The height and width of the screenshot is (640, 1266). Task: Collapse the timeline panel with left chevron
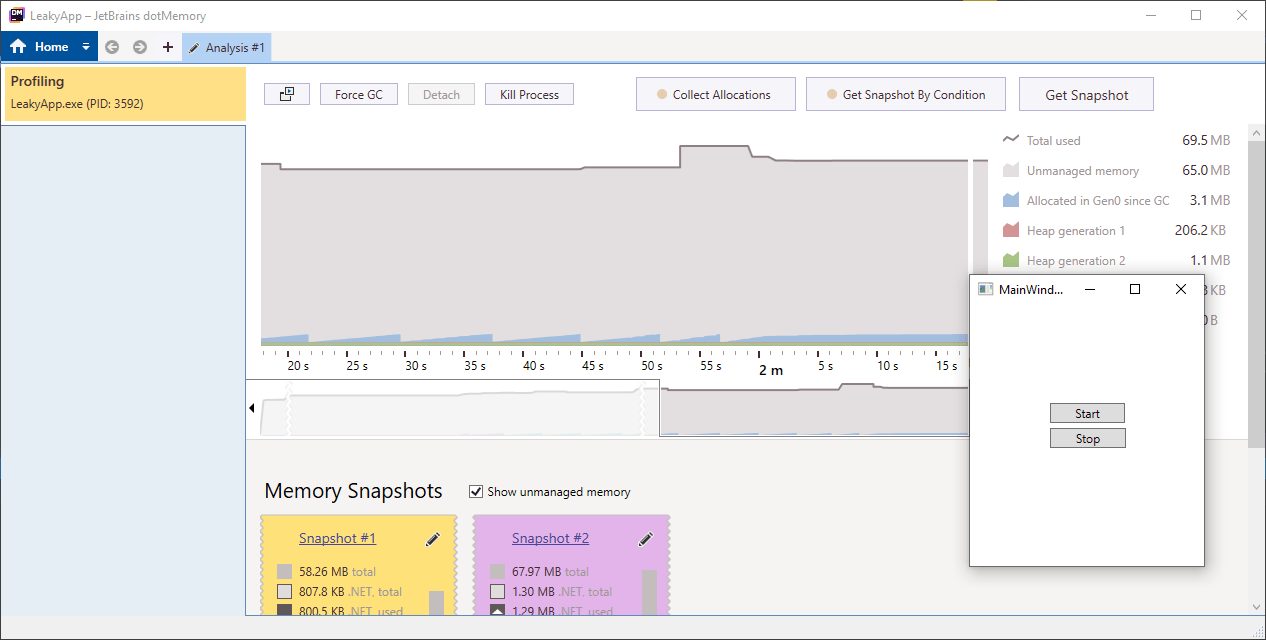tap(252, 408)
